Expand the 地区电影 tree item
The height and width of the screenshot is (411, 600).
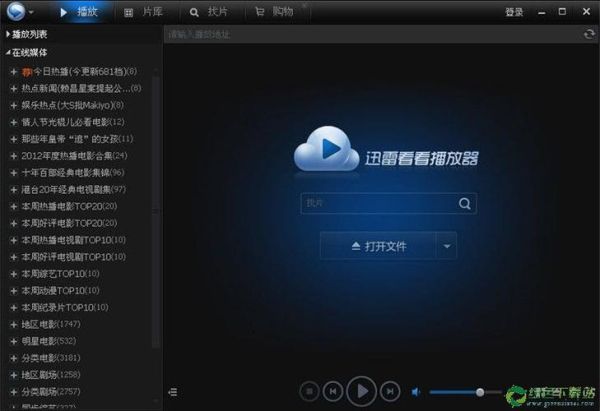coord(13,325)
